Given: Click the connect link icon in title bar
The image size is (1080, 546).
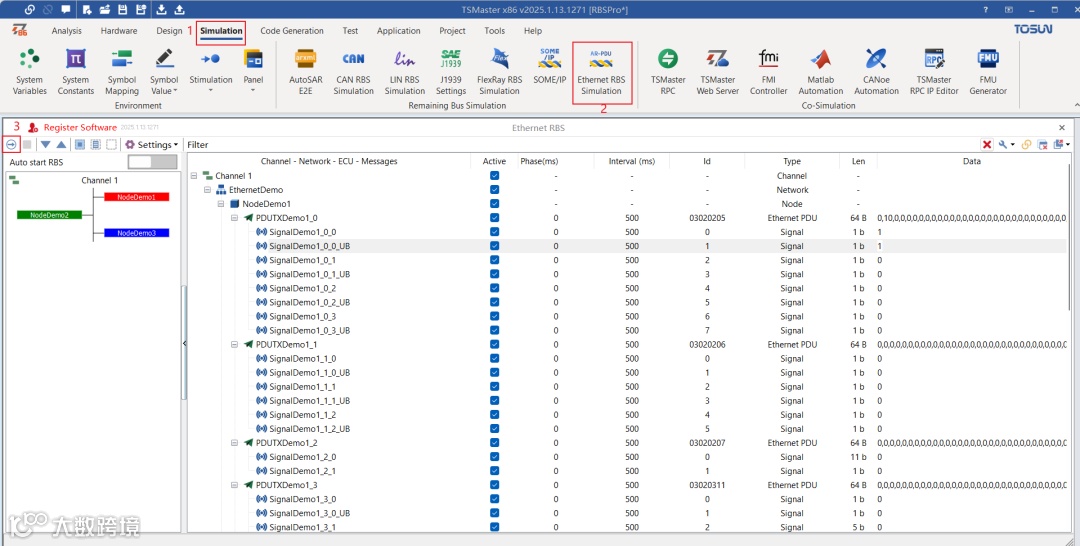Looking at the screenshot, I should [30, 10].
